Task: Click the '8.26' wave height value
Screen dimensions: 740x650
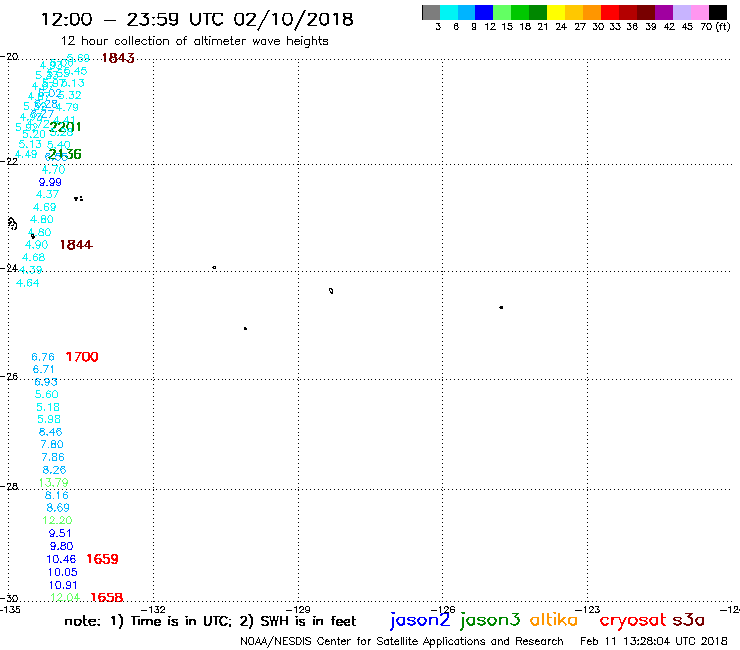Action: click(x=54, y=470)
